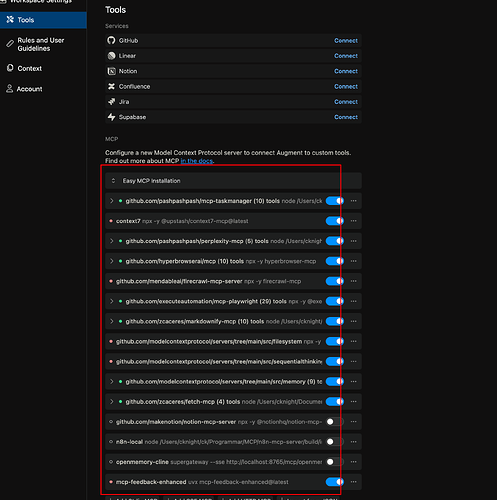This screenshot has width=497, height=500.
Task: Open the Tools settings section
Action: [43, 20]
